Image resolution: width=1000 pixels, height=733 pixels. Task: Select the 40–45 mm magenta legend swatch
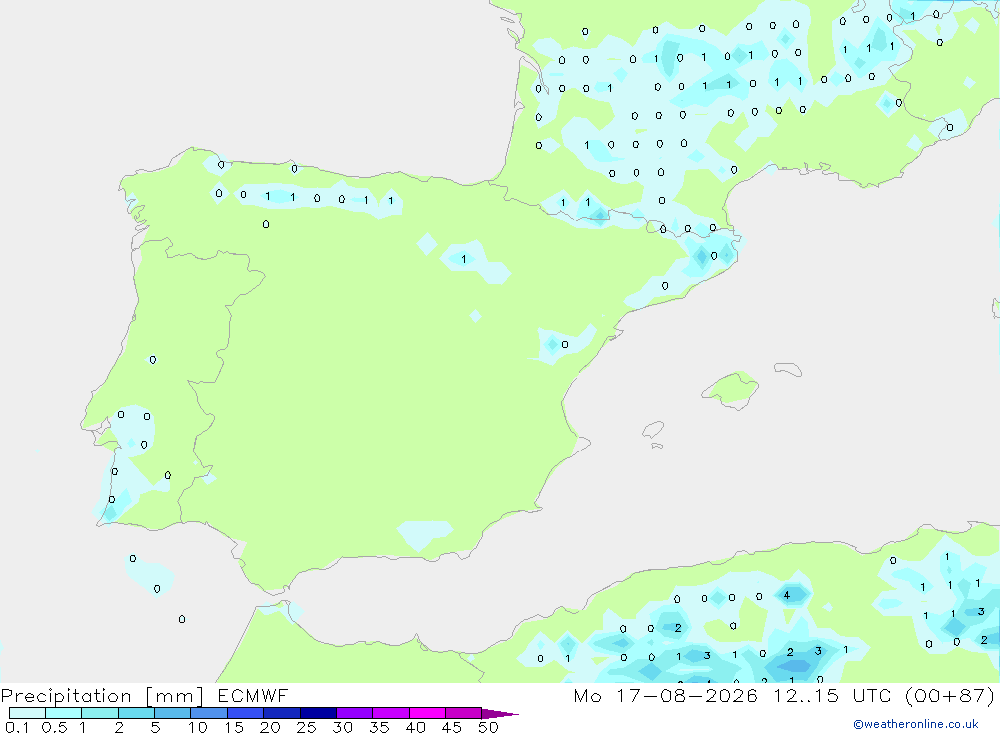click(427, 713)
